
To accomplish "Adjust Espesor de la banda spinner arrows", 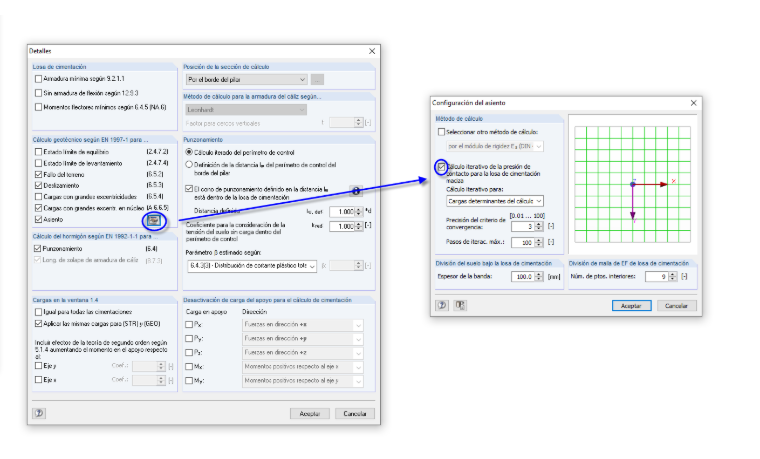I will 539,277.
